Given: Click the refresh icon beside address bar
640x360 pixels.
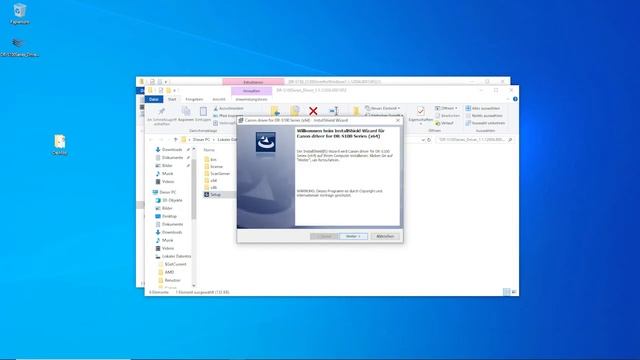Looking at the screenshot, I should [x=429, y=140].
